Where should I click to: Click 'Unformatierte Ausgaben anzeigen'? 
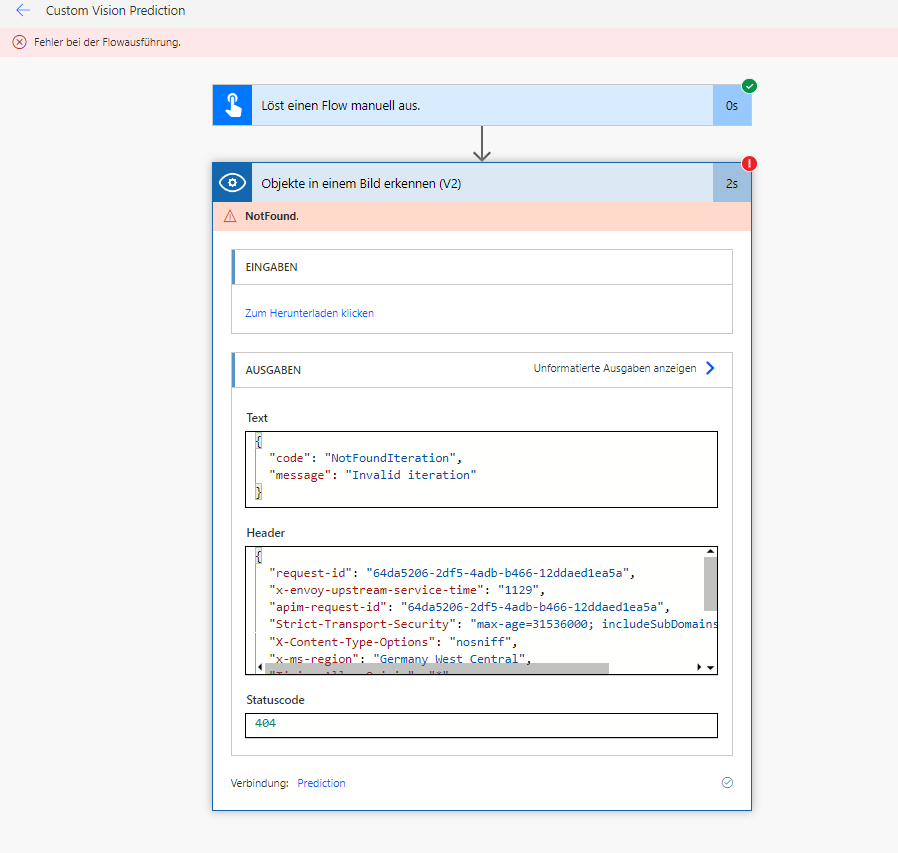[615, 368]
